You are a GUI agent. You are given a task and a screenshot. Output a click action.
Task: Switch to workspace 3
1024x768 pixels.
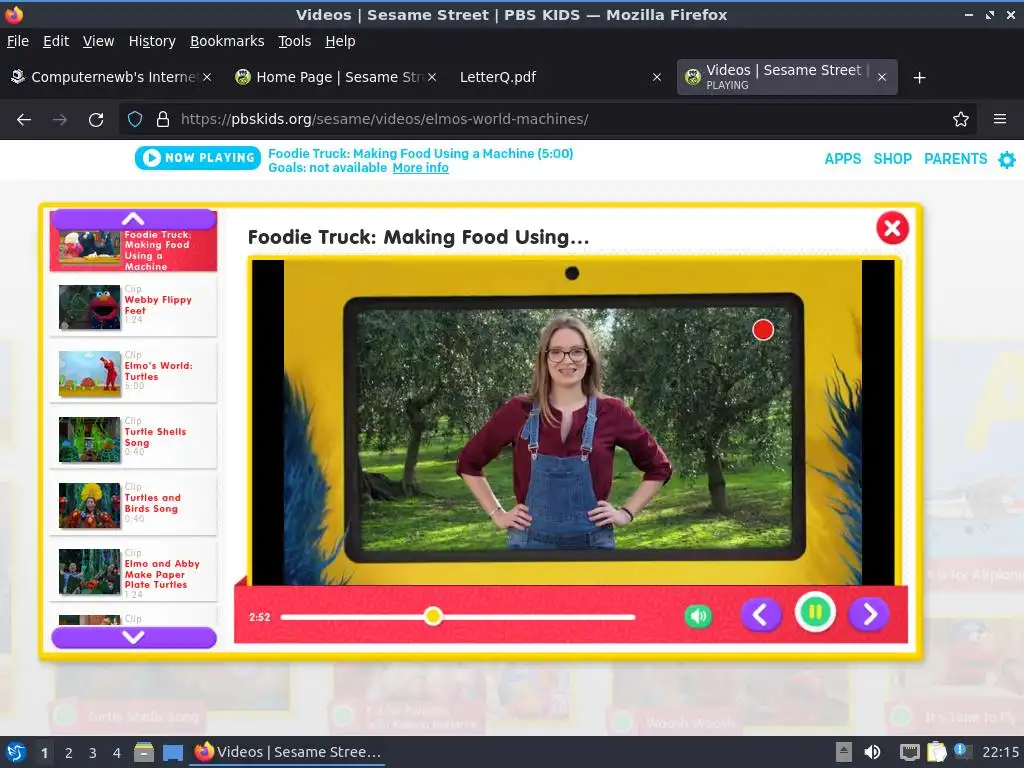point(93,753)
